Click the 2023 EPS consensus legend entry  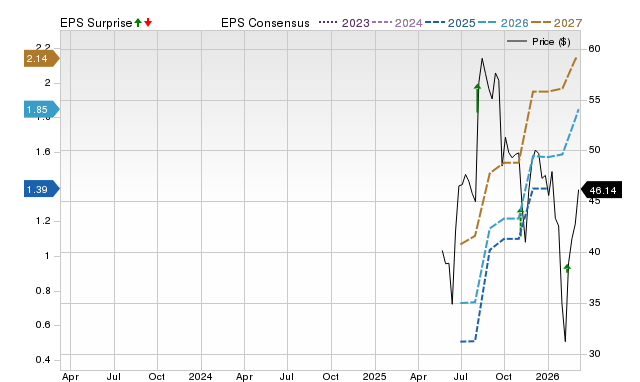point(344,23)
